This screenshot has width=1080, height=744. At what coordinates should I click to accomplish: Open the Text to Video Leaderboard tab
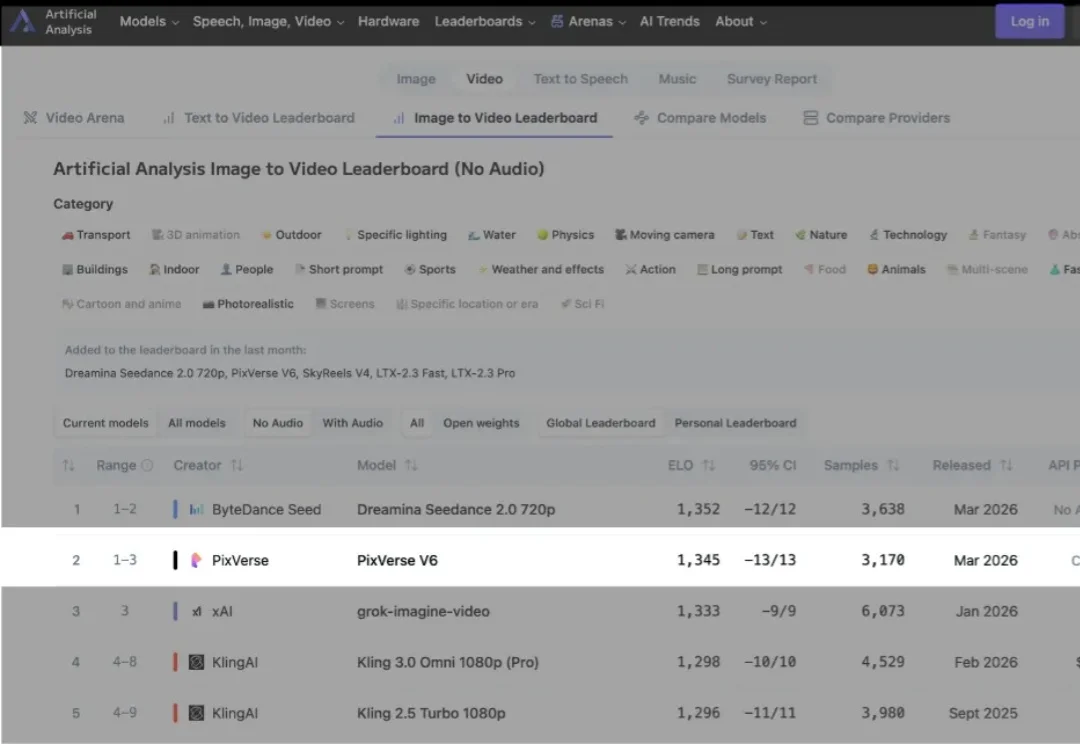click(x=269, y=117)
